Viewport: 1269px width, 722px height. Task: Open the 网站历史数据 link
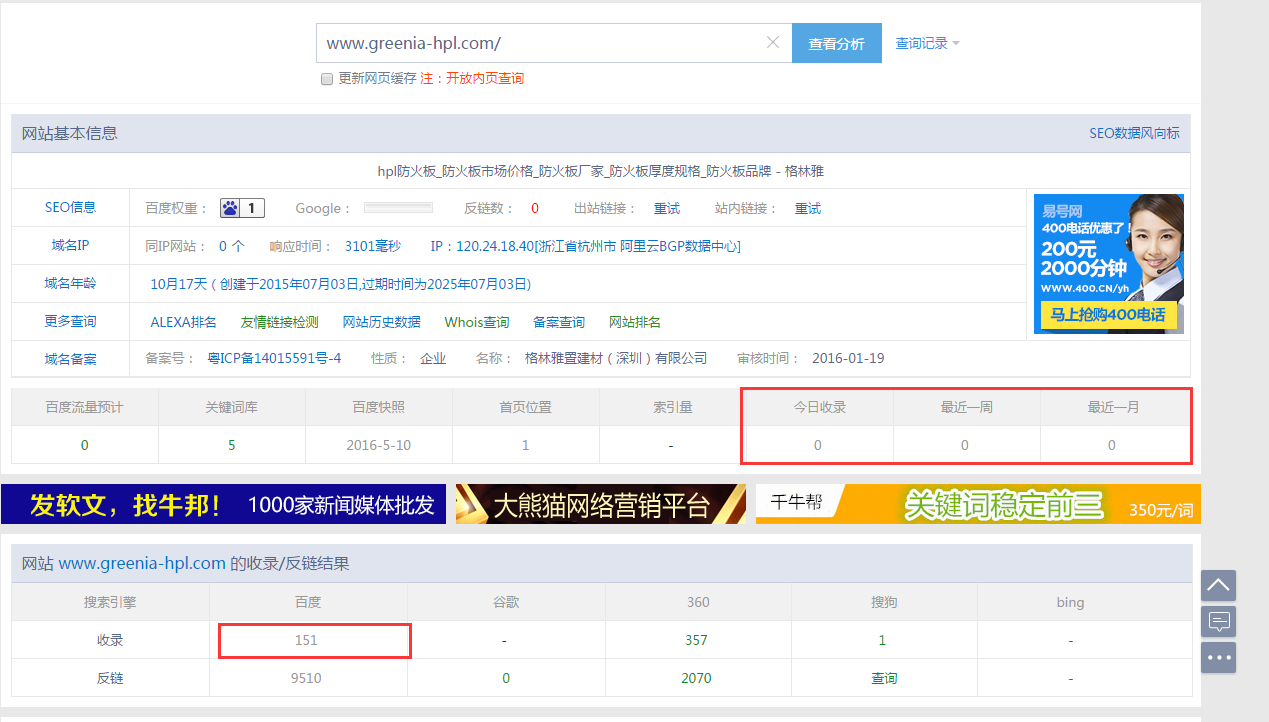(x=381, y=322)
